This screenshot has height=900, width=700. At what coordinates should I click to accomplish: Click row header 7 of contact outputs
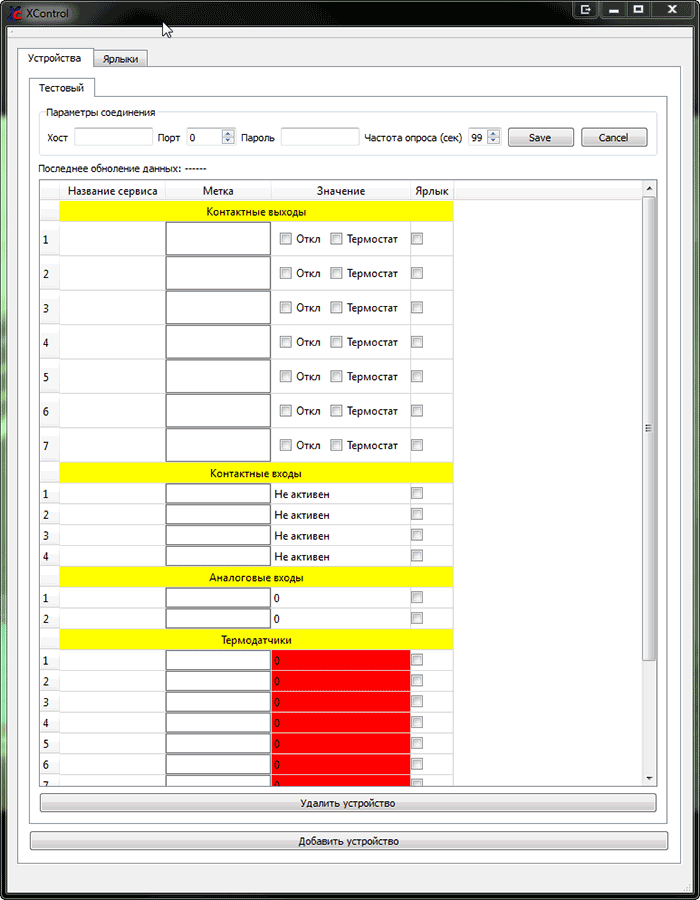tap(49, 445)
